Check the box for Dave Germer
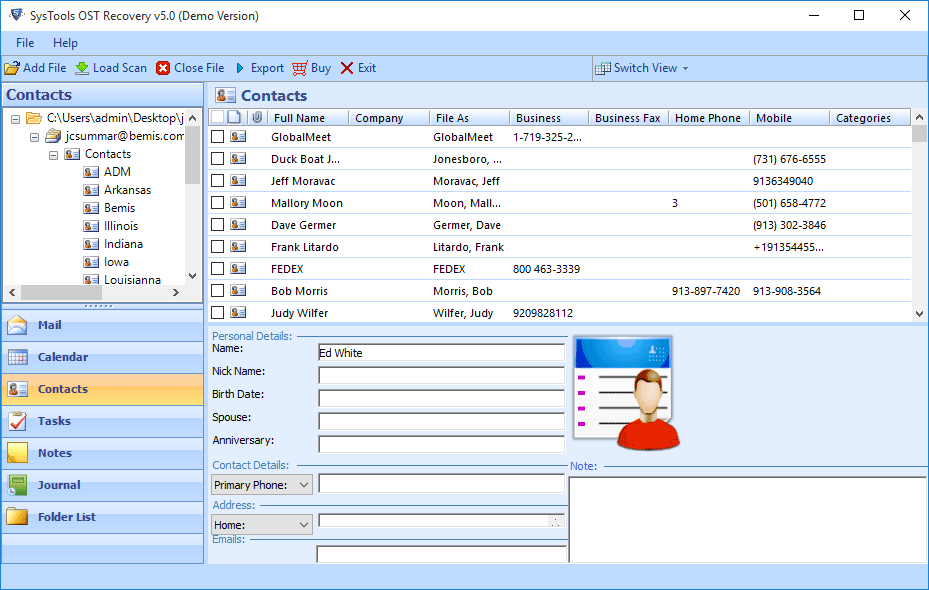 (x=217, y=225)
